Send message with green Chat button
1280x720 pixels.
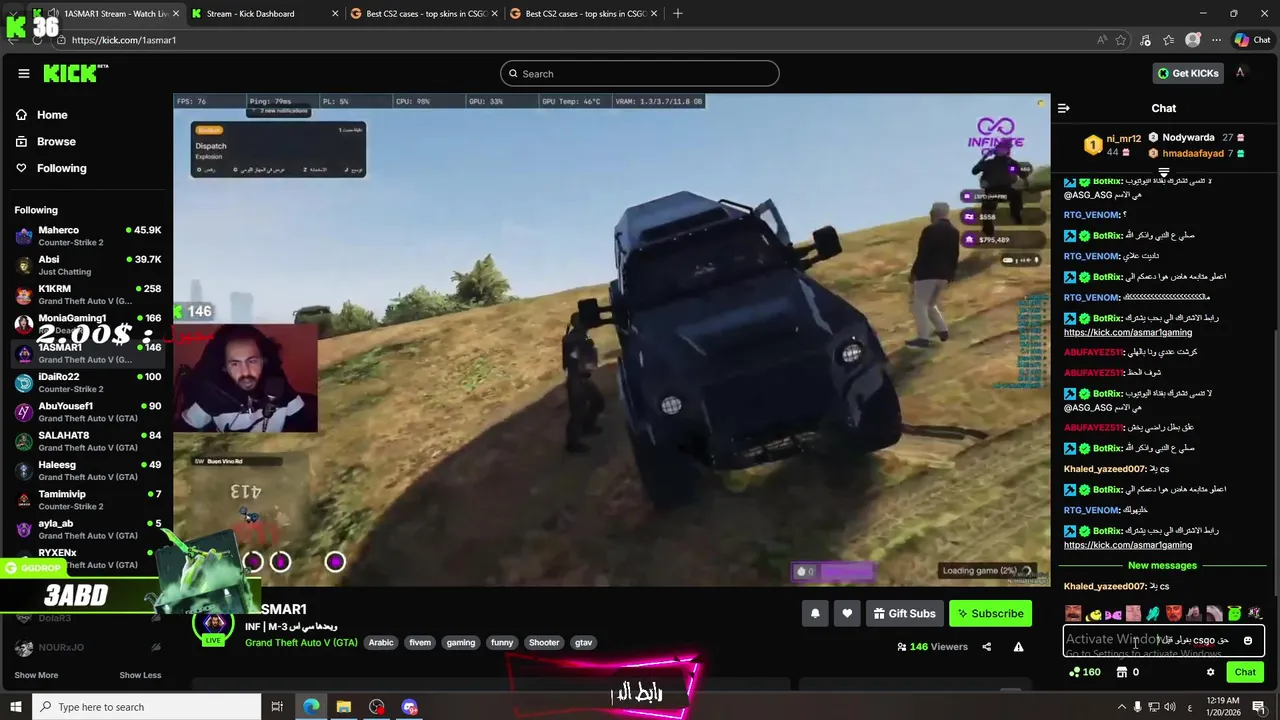coord(1245,672)
